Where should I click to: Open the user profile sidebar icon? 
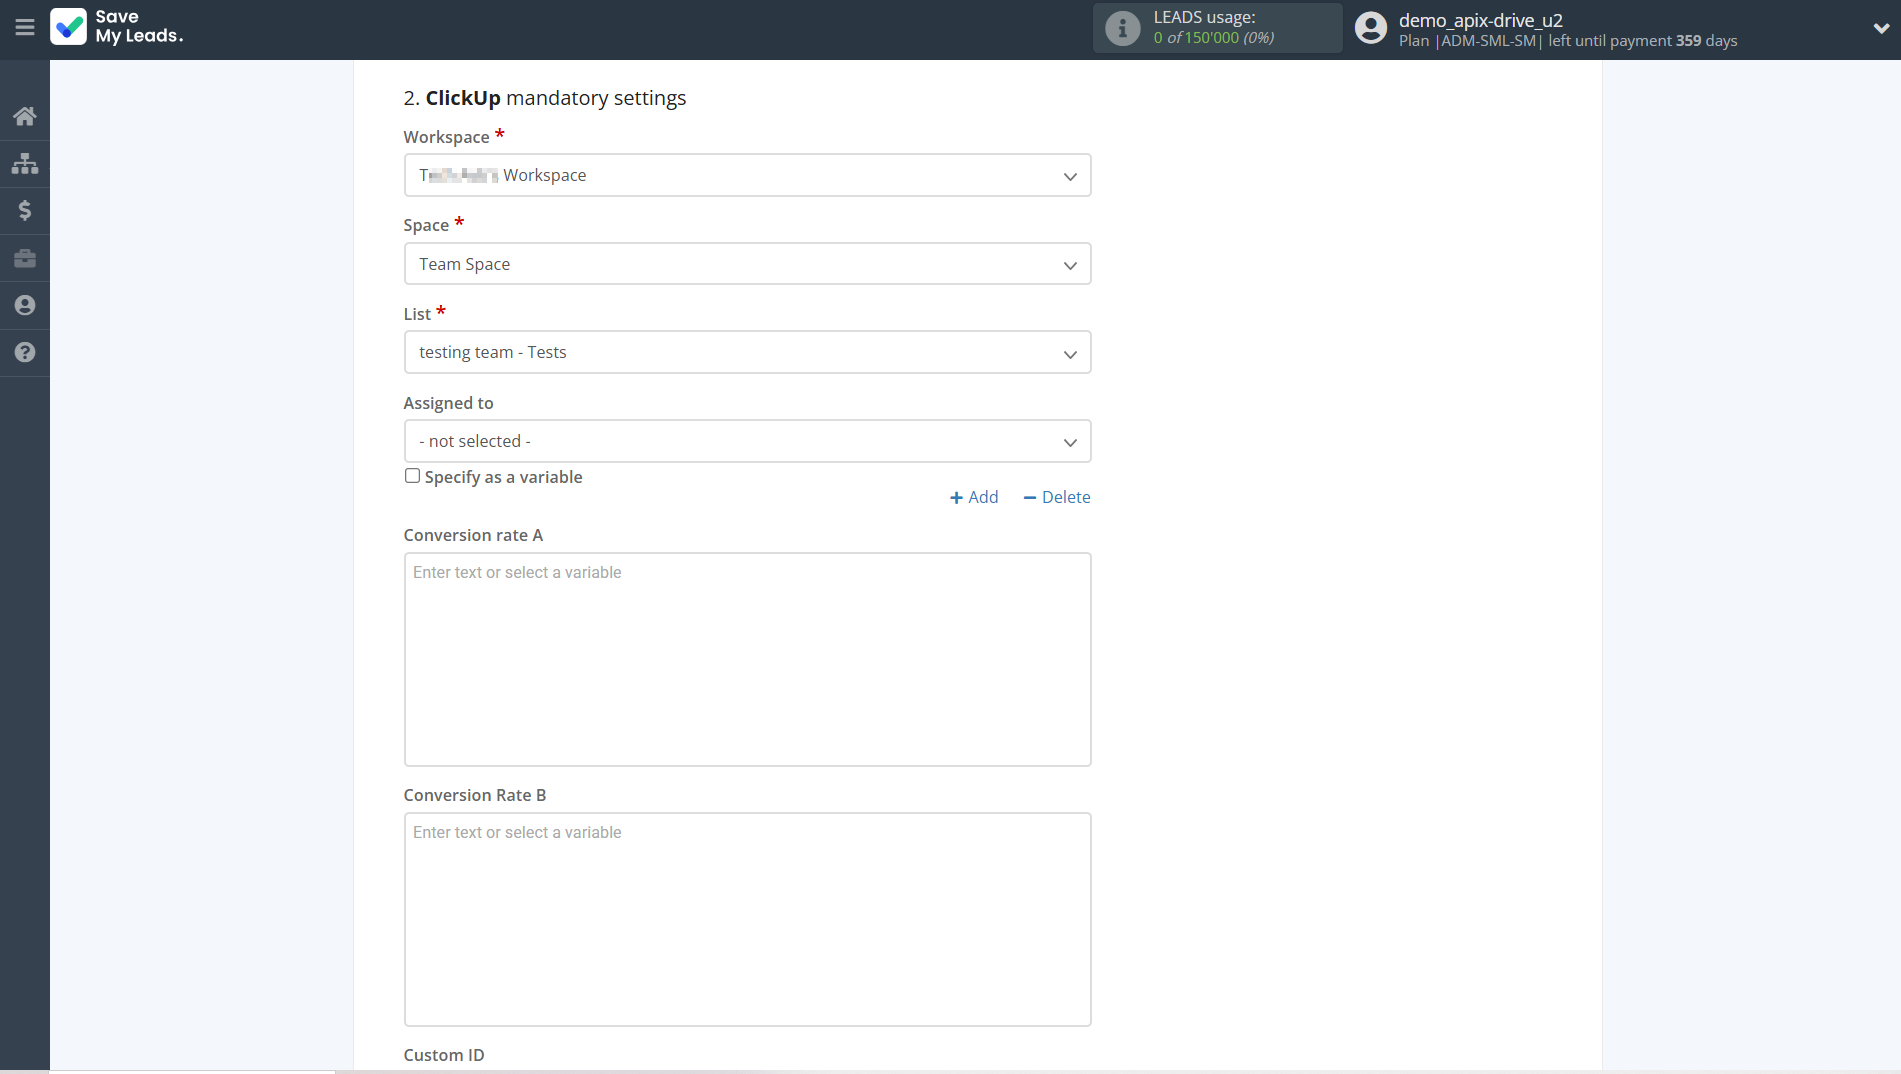point(25,305)
